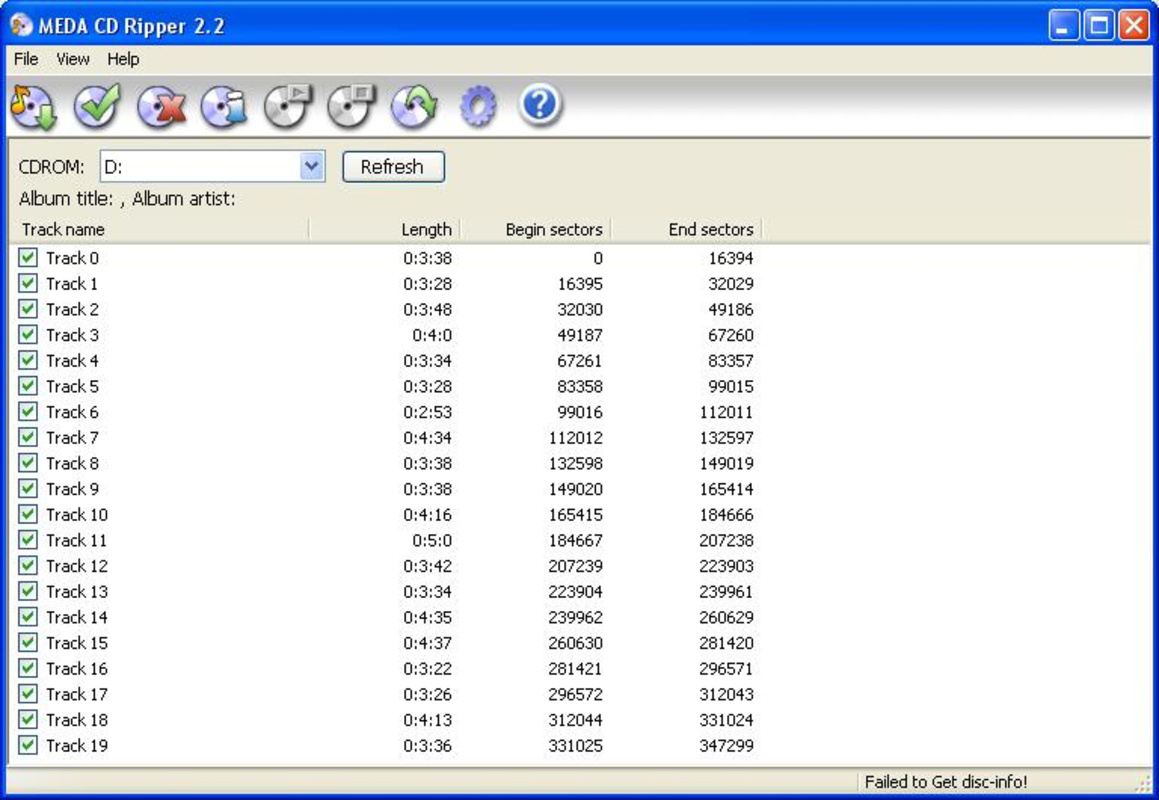Click the green-arrow refresh disc icon
The width and height of the screenshot is (1159, 800).
tap(415, 106)
